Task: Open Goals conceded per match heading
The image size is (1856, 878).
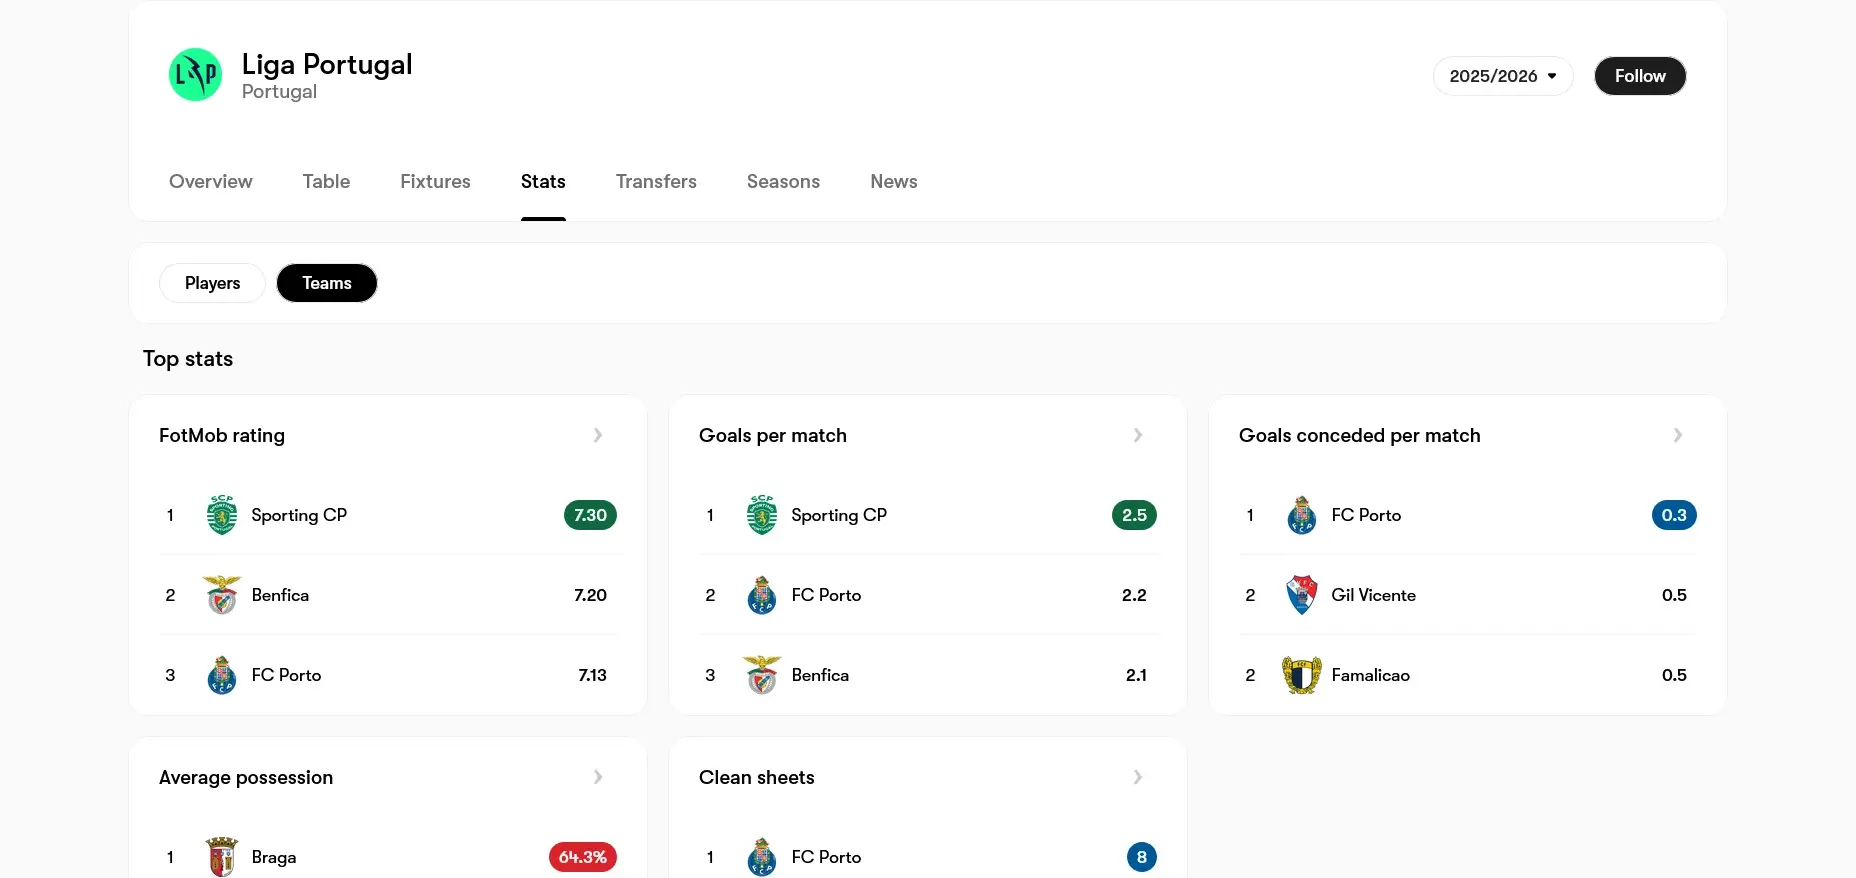Action: 1360,435
